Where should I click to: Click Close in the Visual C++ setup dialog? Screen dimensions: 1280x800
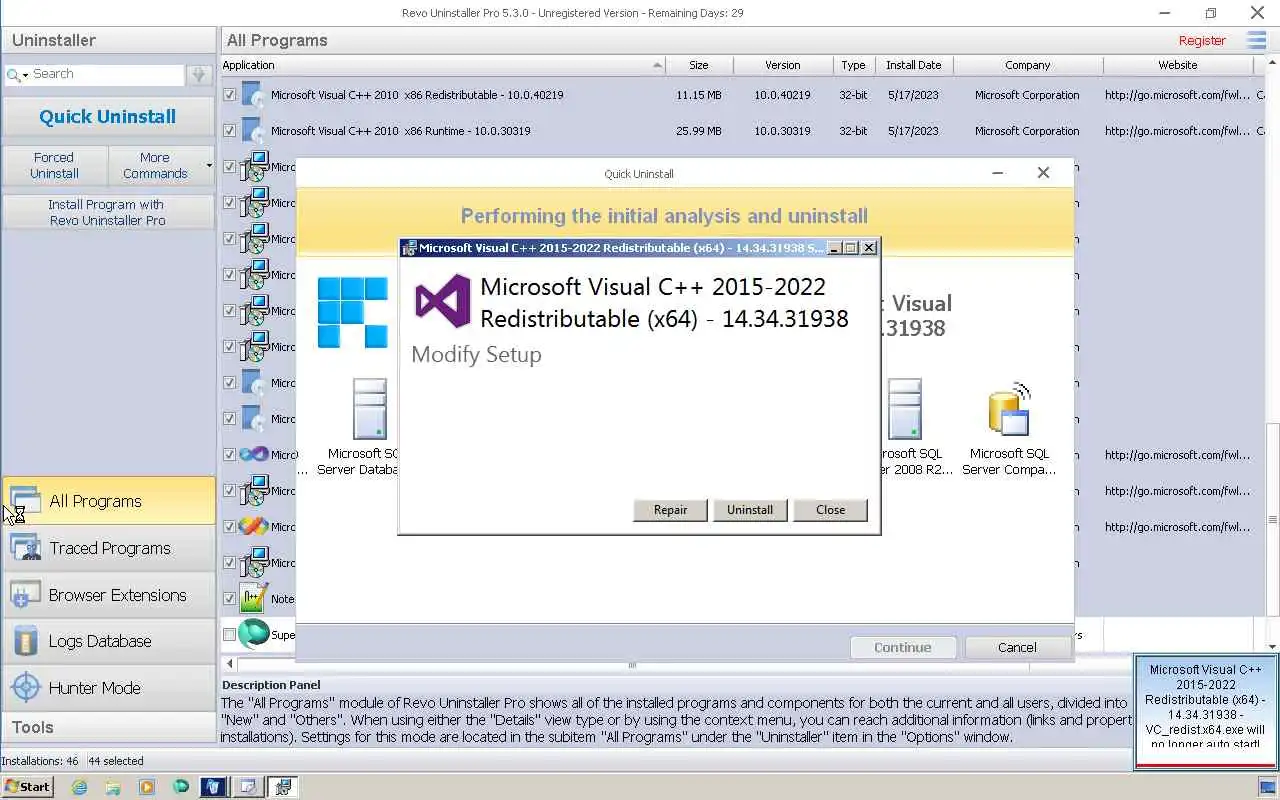click(830, 510)
